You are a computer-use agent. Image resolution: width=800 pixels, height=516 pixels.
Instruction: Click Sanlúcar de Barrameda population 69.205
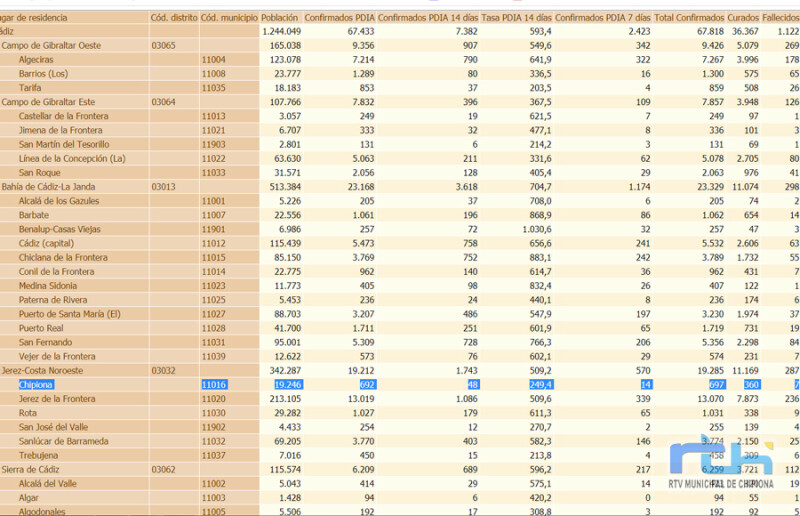[x=288, y=441]
